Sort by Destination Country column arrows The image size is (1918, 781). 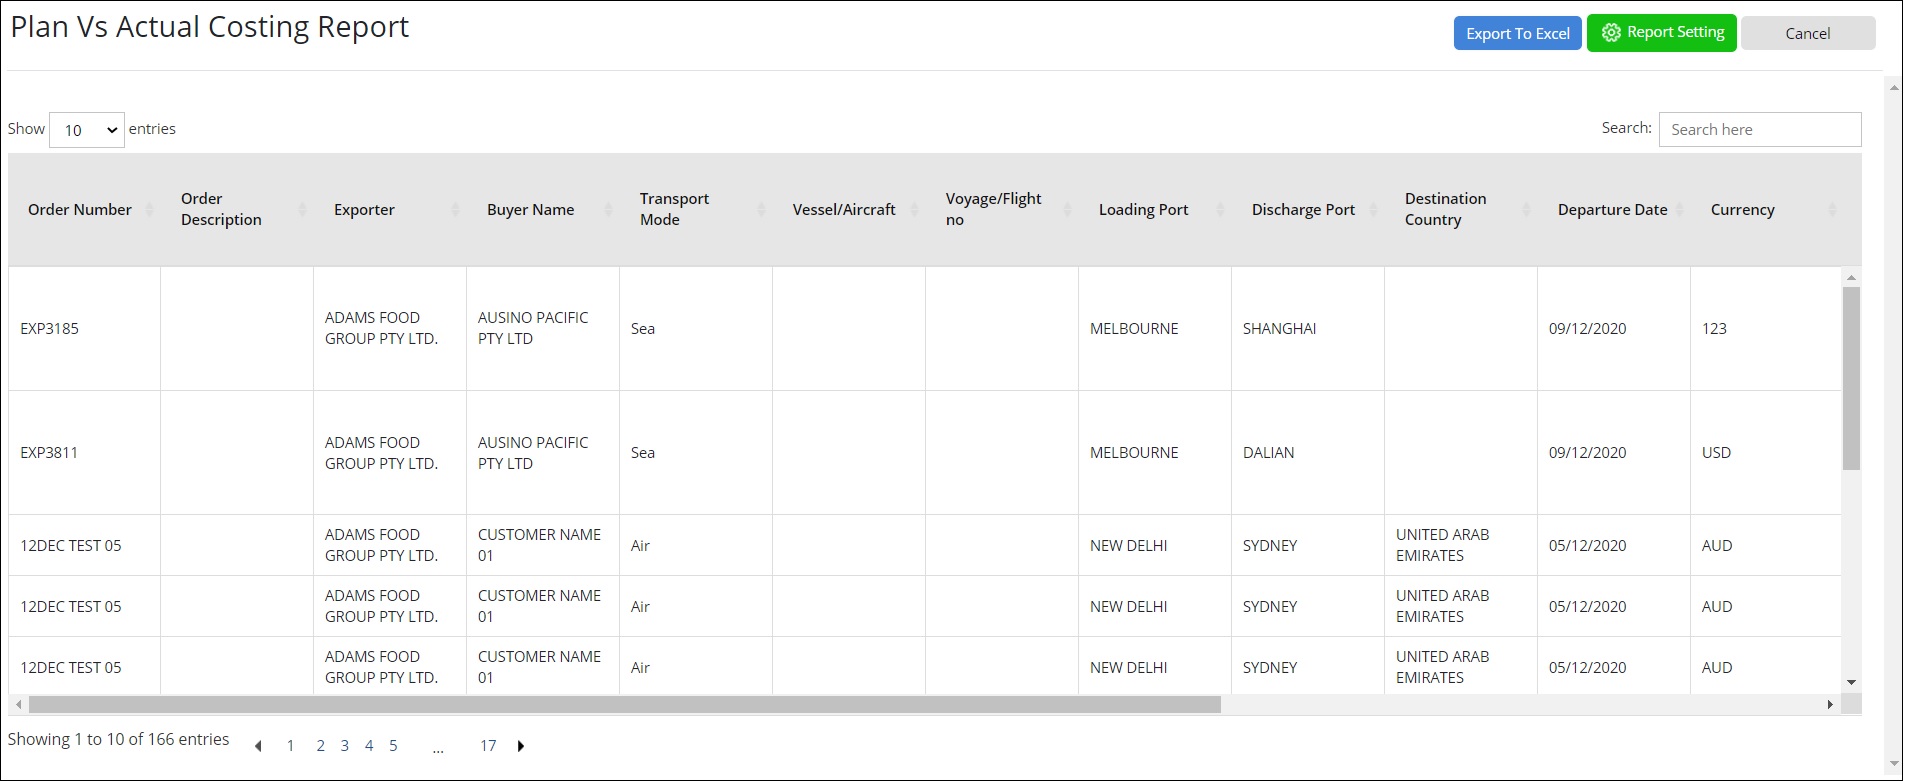pos(1527,209)
